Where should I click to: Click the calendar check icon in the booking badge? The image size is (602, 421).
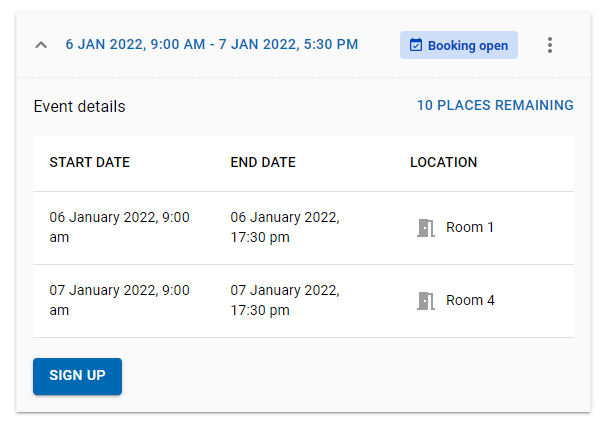tap(416, 45)
